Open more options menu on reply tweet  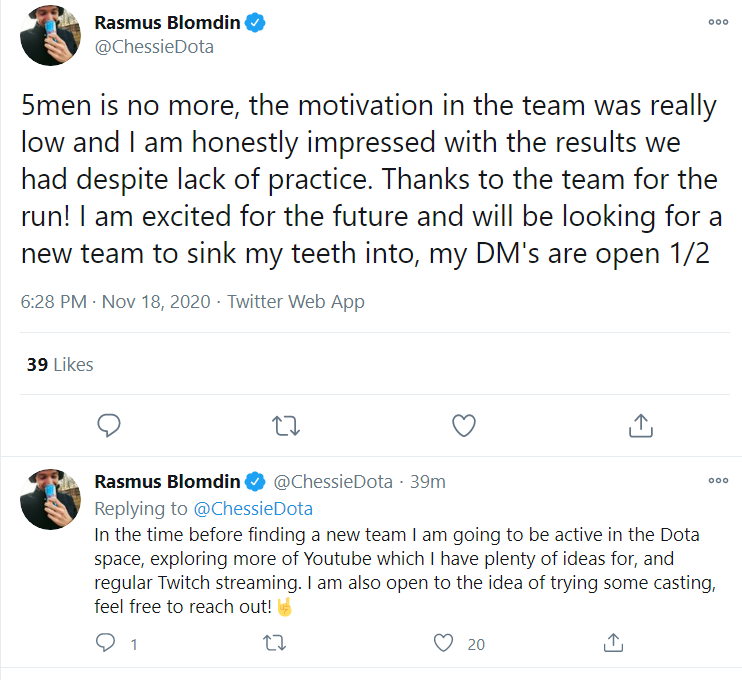pyautogui.click(x=718, y=481)
